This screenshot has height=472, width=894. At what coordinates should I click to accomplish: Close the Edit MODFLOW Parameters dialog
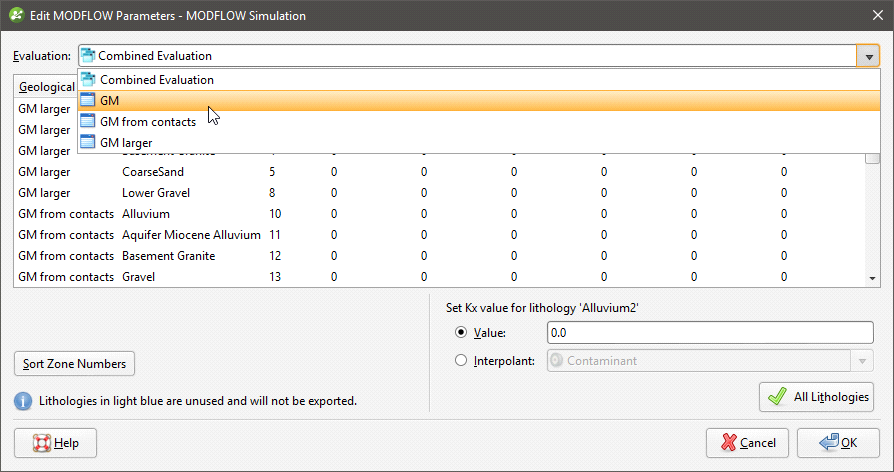pos(878,15)
